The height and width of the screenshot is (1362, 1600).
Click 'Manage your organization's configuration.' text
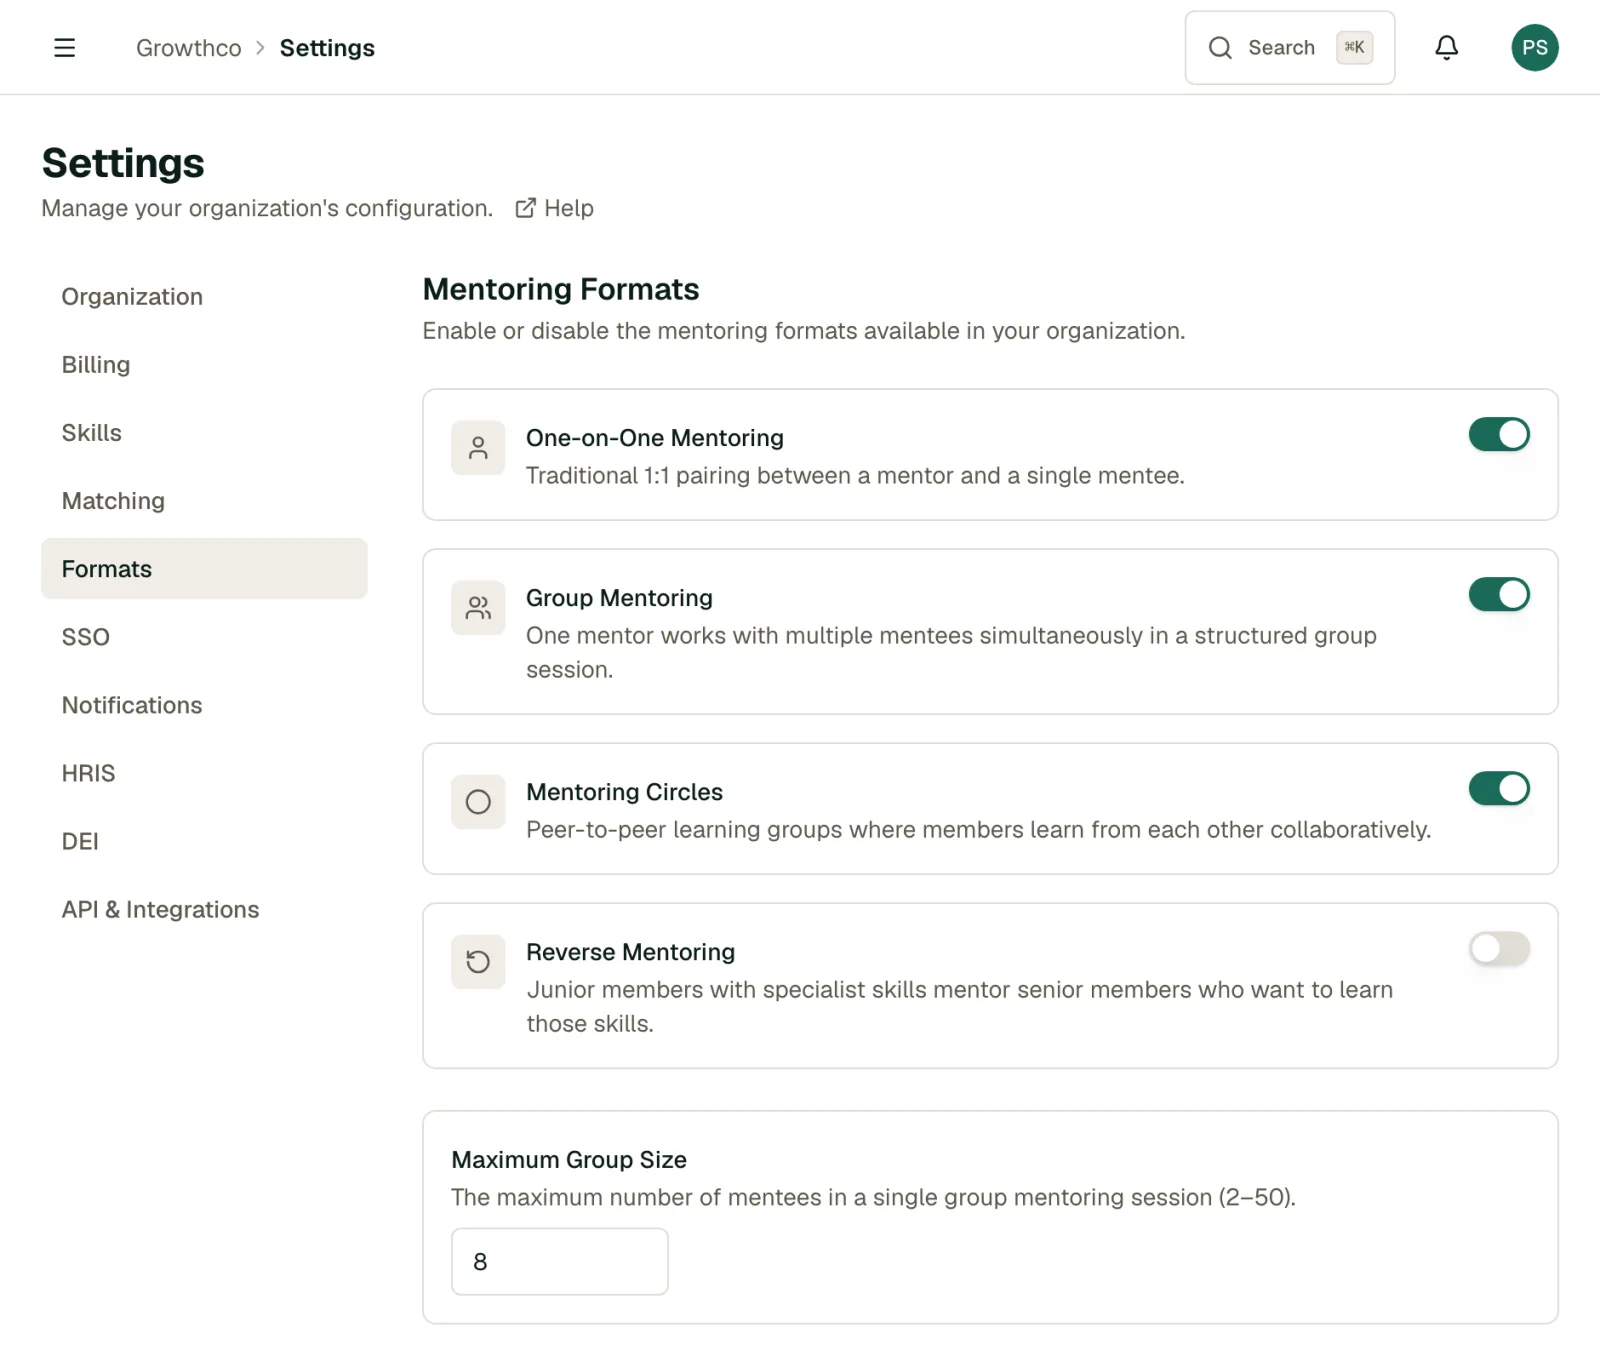tap(267, 208)
